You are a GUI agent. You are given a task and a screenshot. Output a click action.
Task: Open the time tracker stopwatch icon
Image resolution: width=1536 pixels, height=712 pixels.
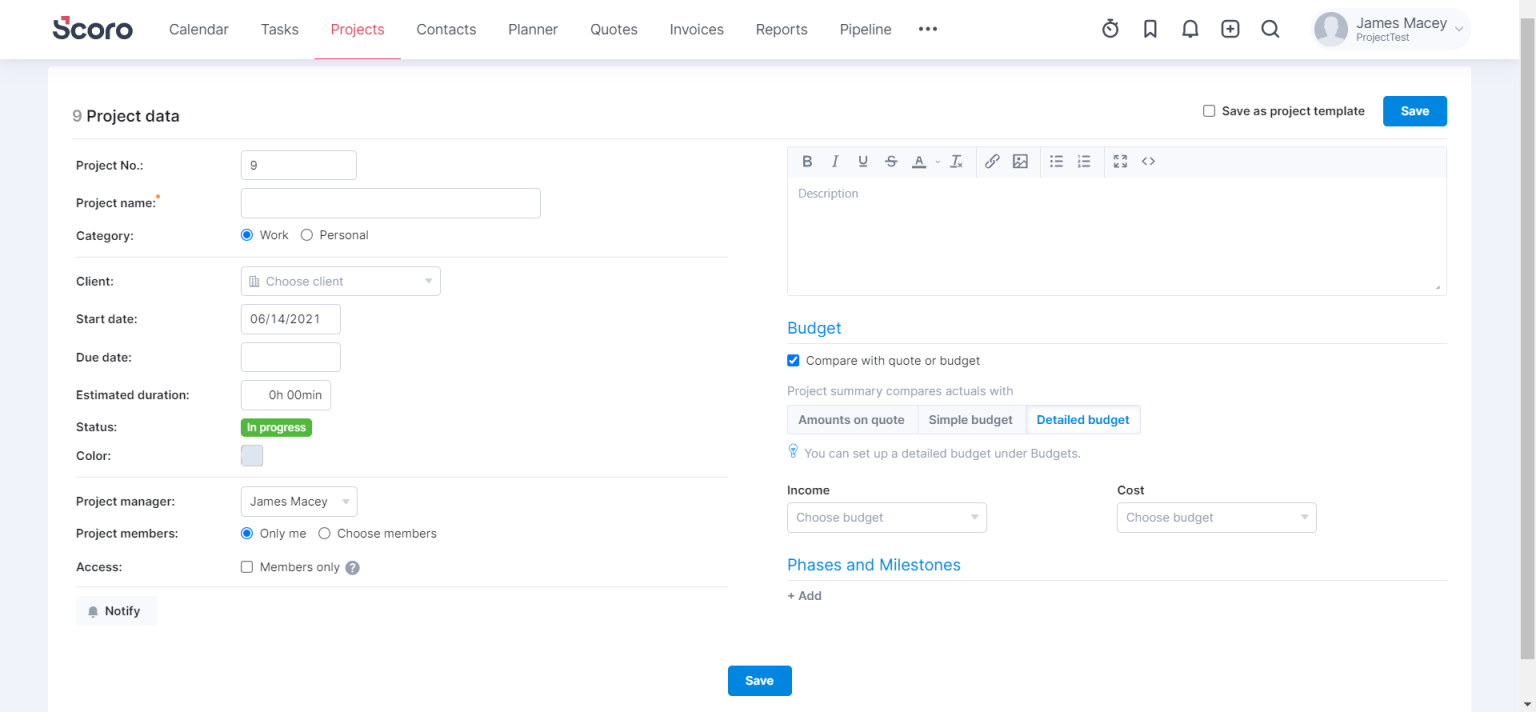click(x=1110, y=29)
